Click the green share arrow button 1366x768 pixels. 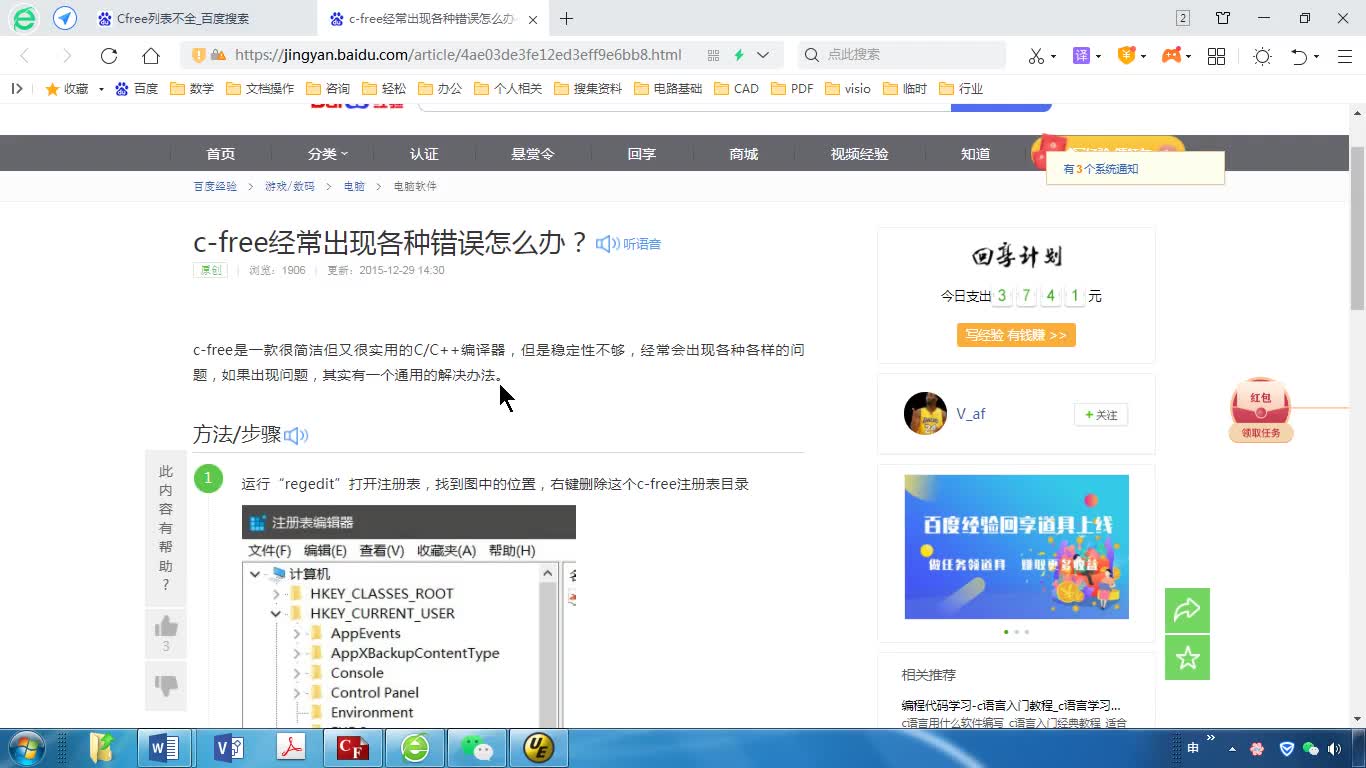[1187, 610]
